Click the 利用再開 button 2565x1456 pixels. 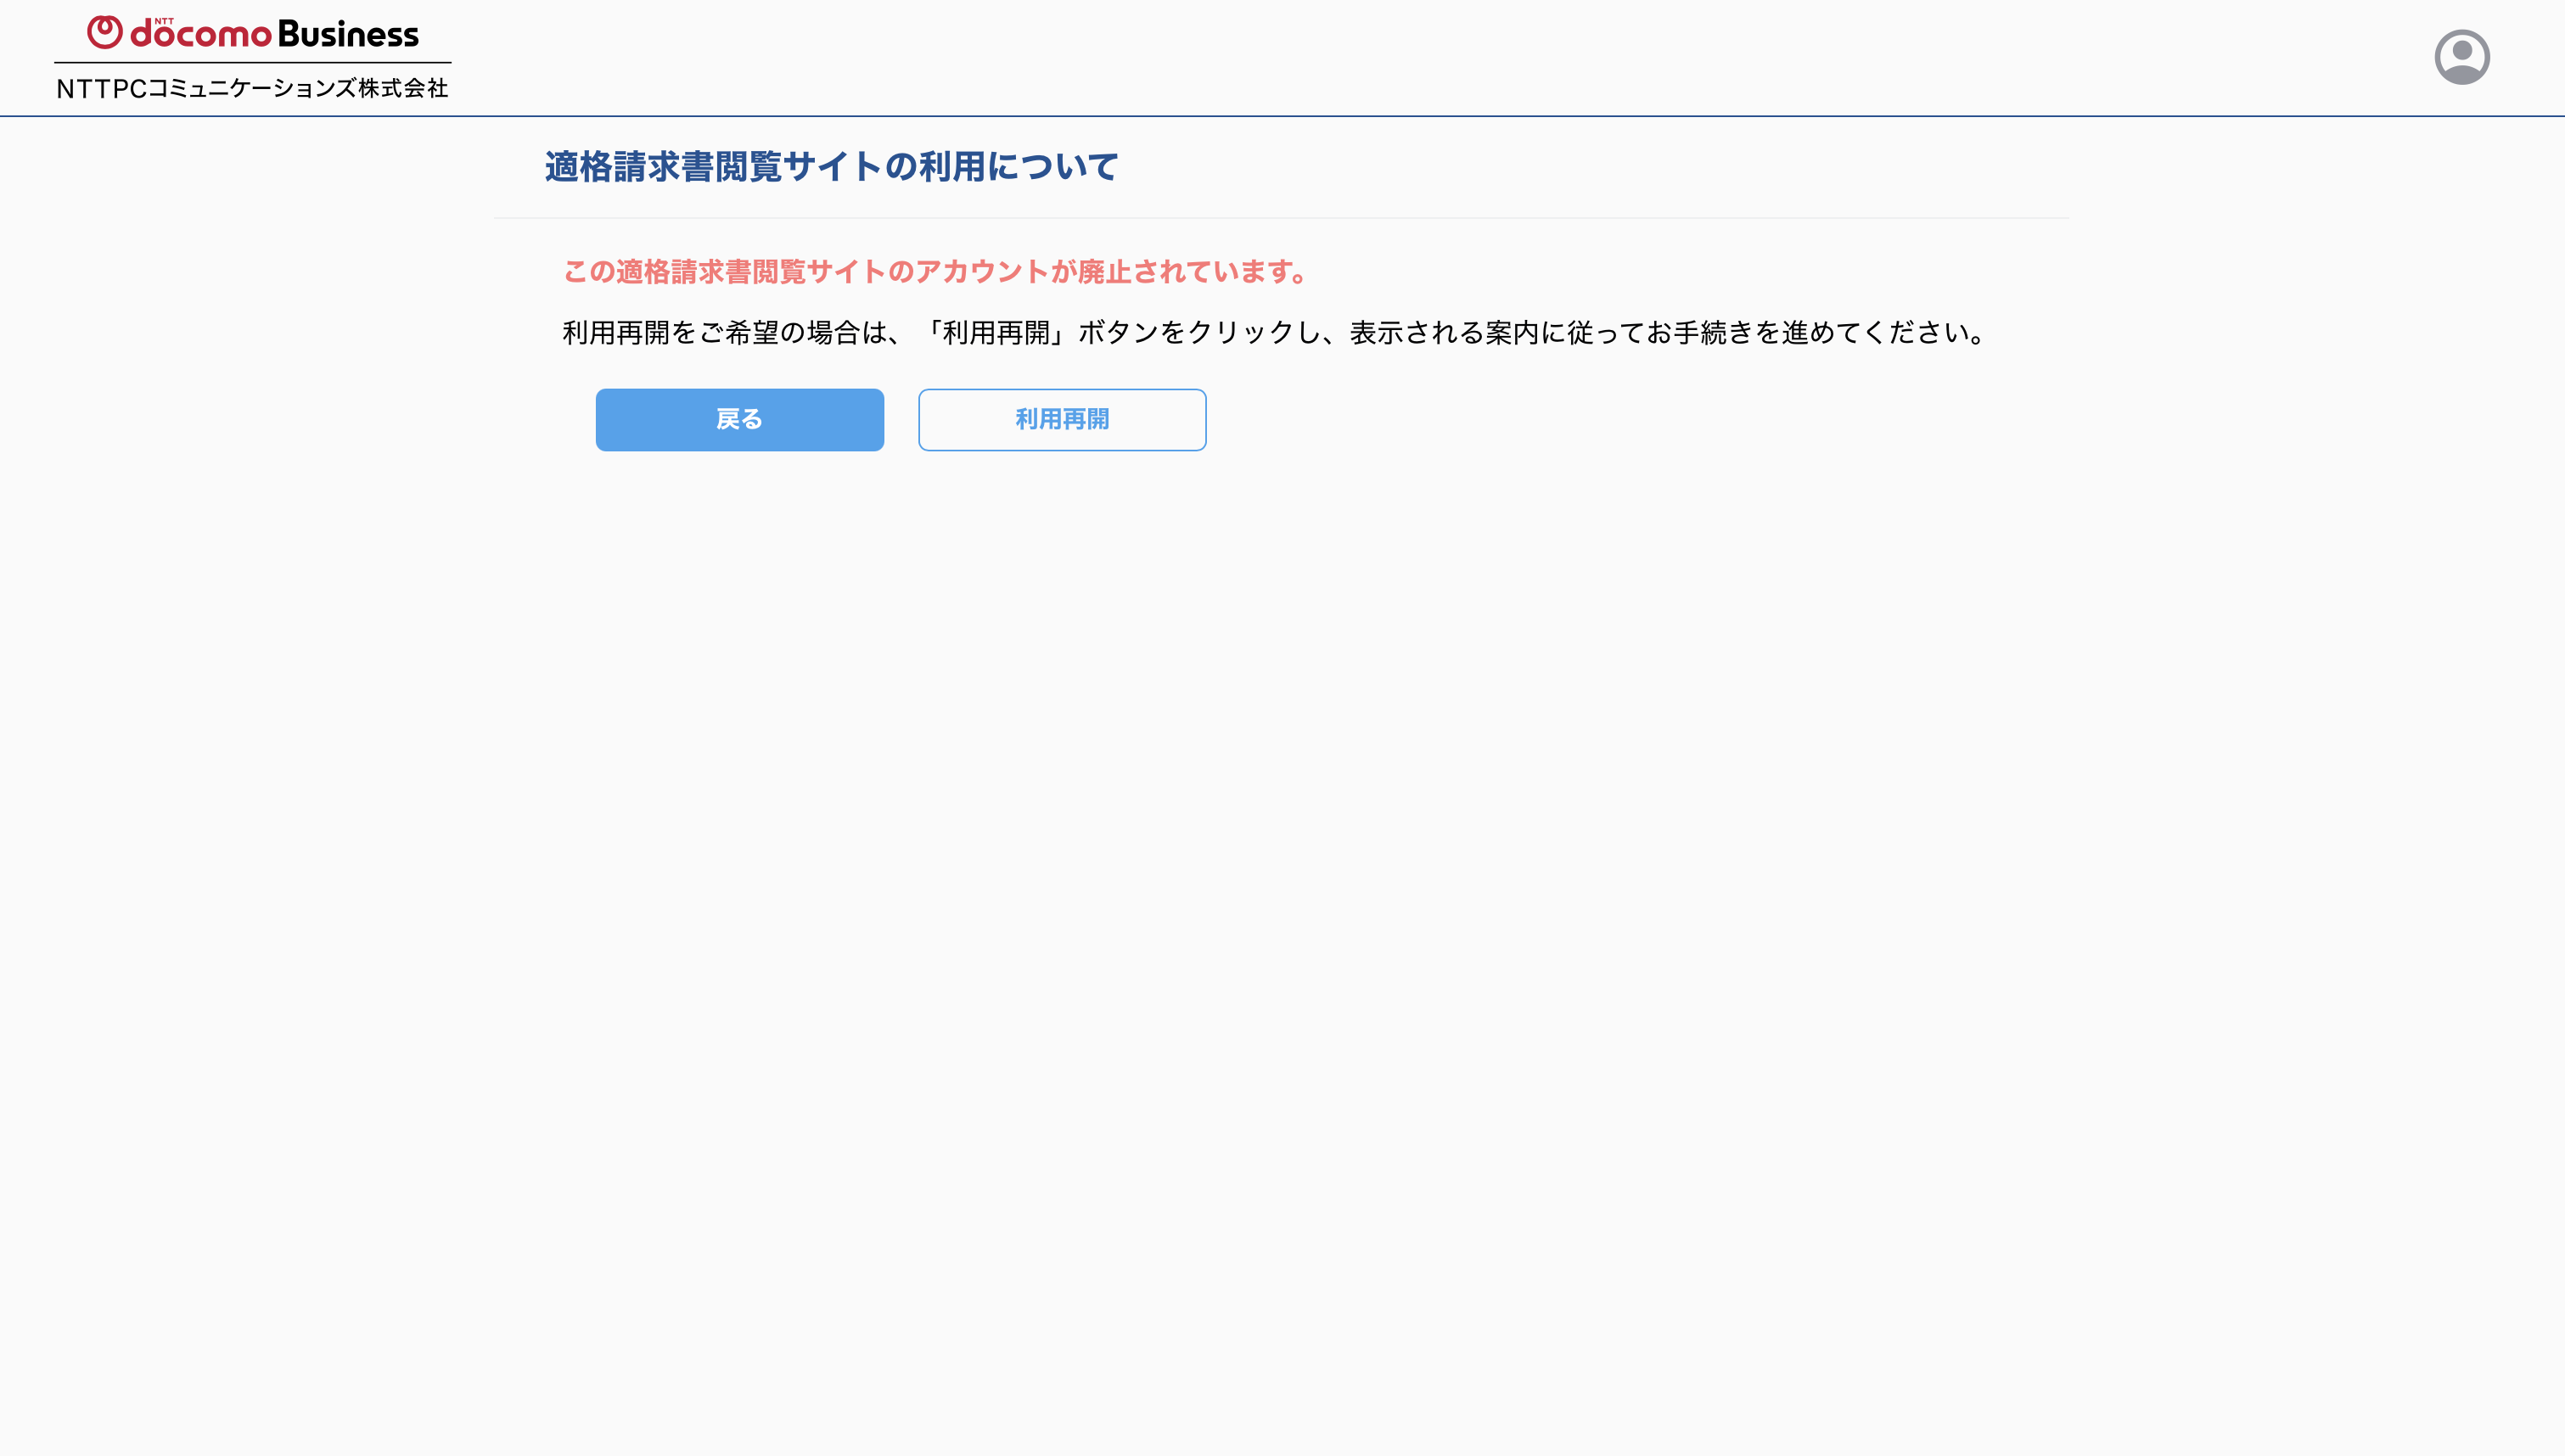[x=1062, y=420]
